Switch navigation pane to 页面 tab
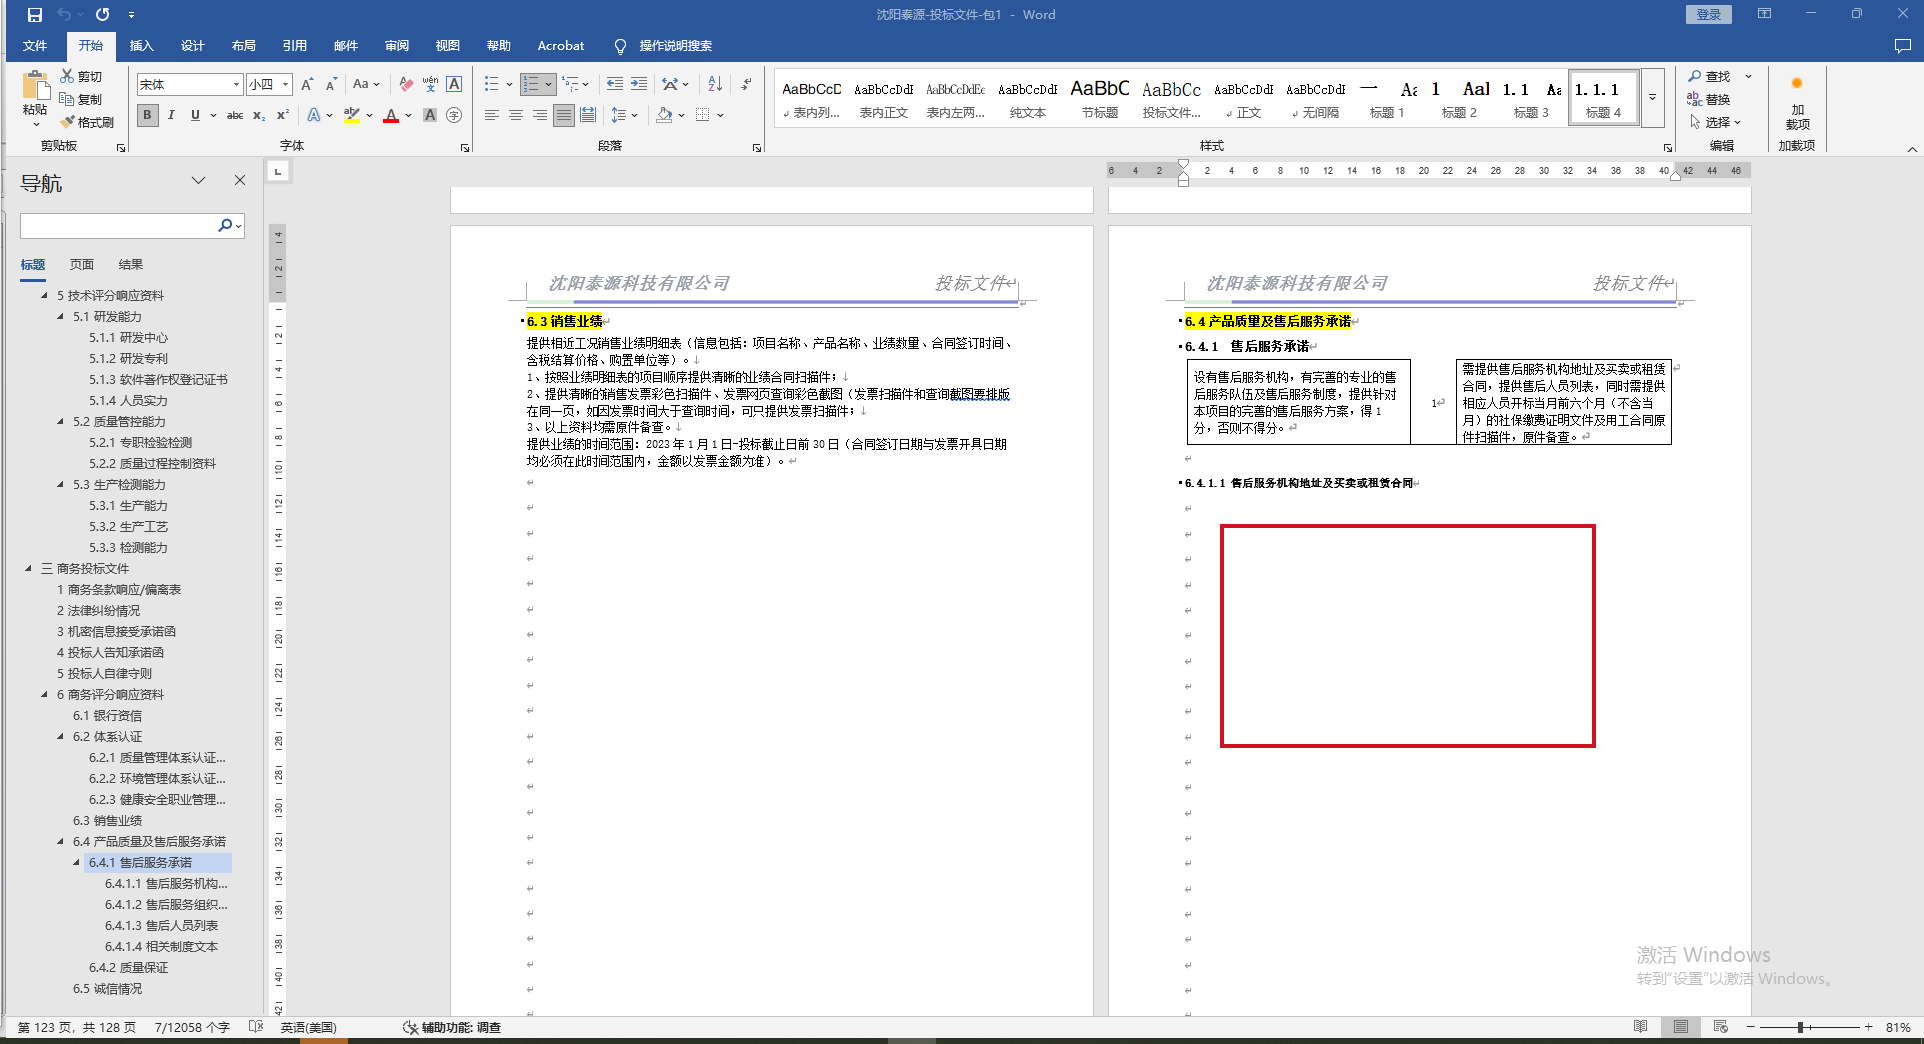The image size is (1924, 1044). coord(82,265)
